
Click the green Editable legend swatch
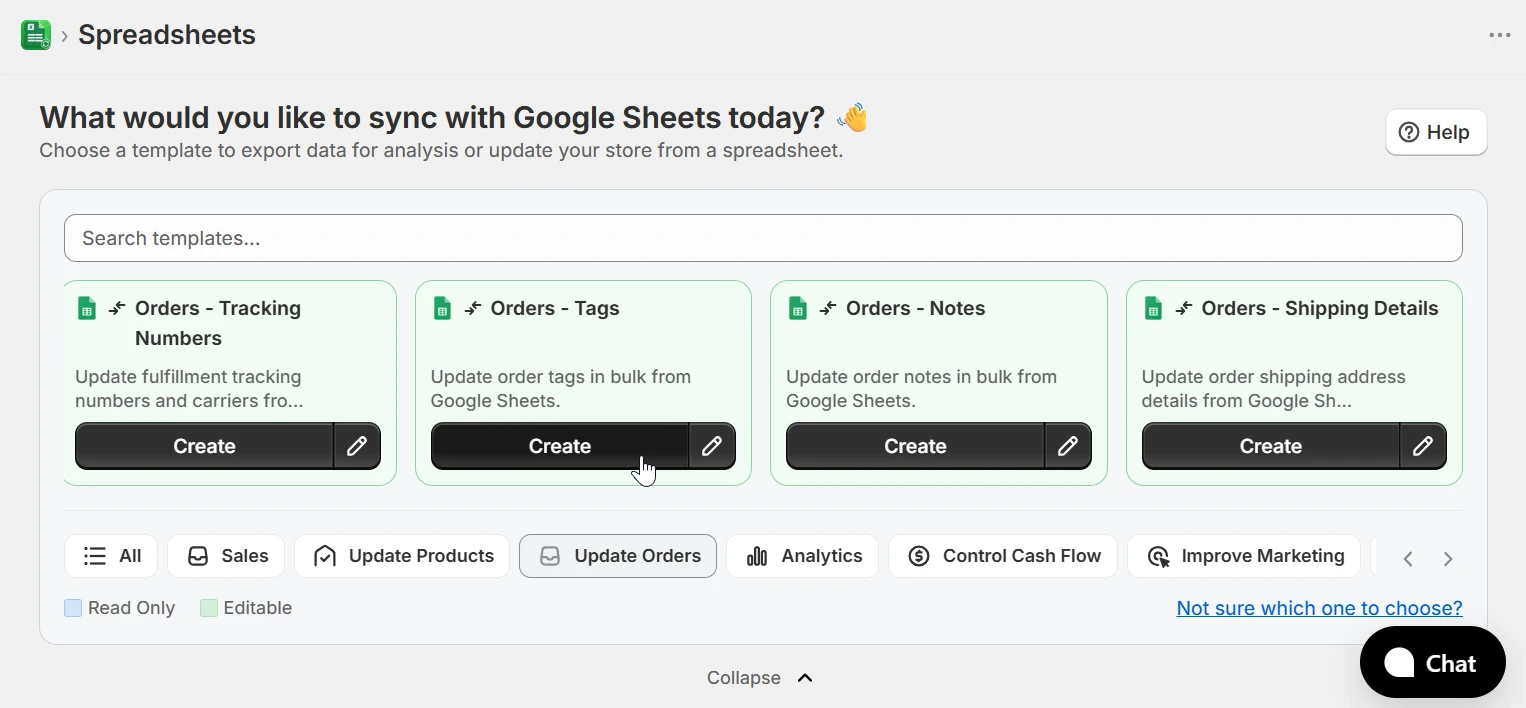[209, 608]
